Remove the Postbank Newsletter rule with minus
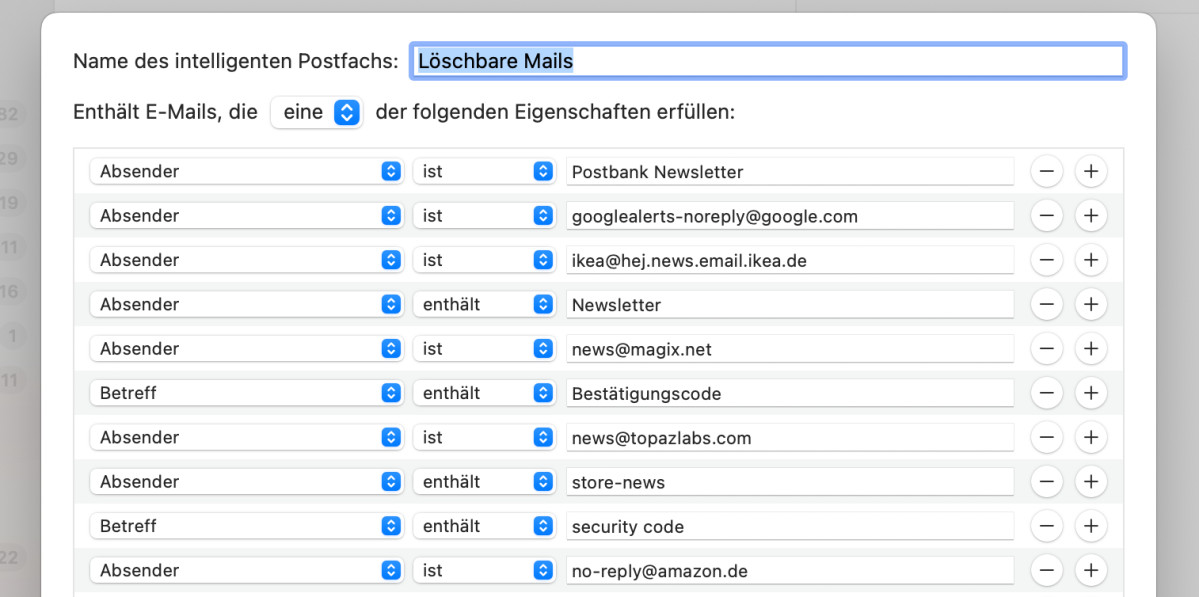Screen dimensions: 1199x597 [1046, 172]
